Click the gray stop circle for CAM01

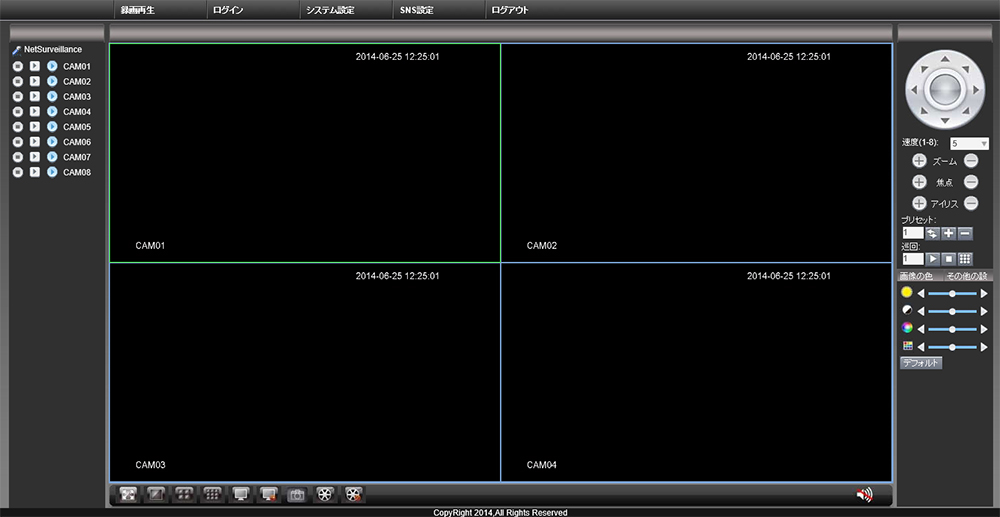[17, 66]
